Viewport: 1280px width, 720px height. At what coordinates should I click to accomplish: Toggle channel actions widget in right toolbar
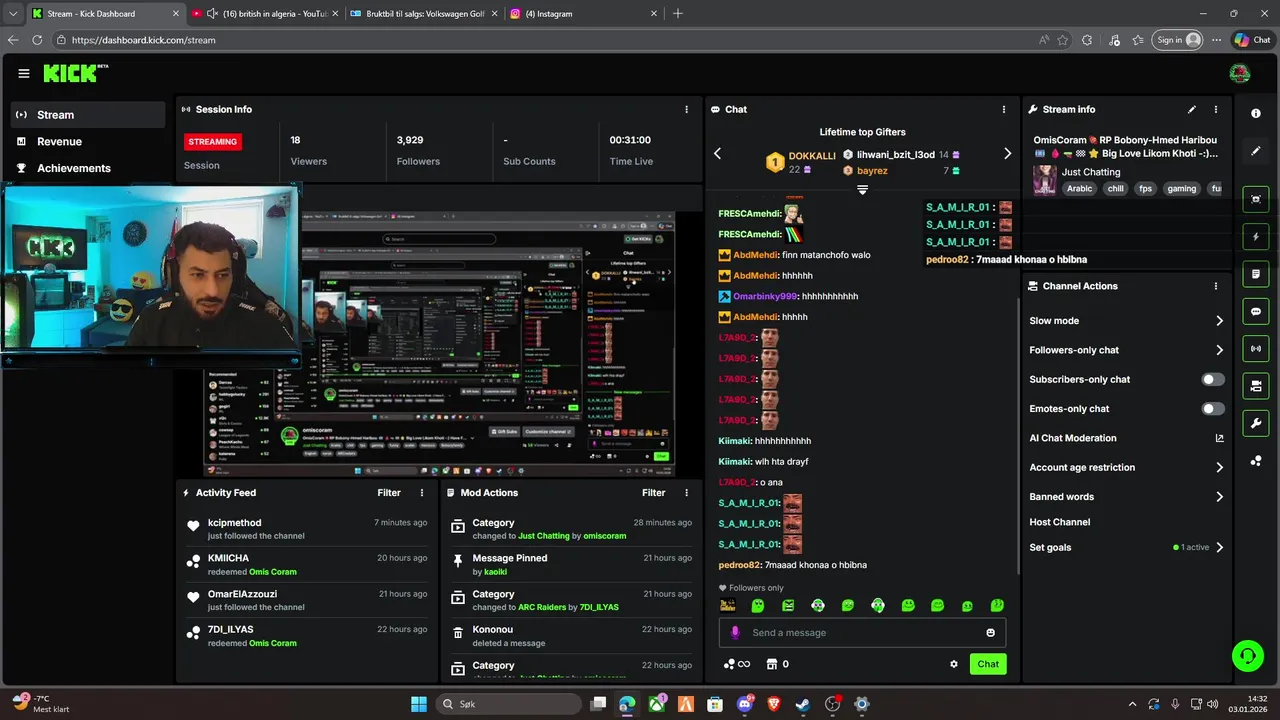coord(1256,386)
